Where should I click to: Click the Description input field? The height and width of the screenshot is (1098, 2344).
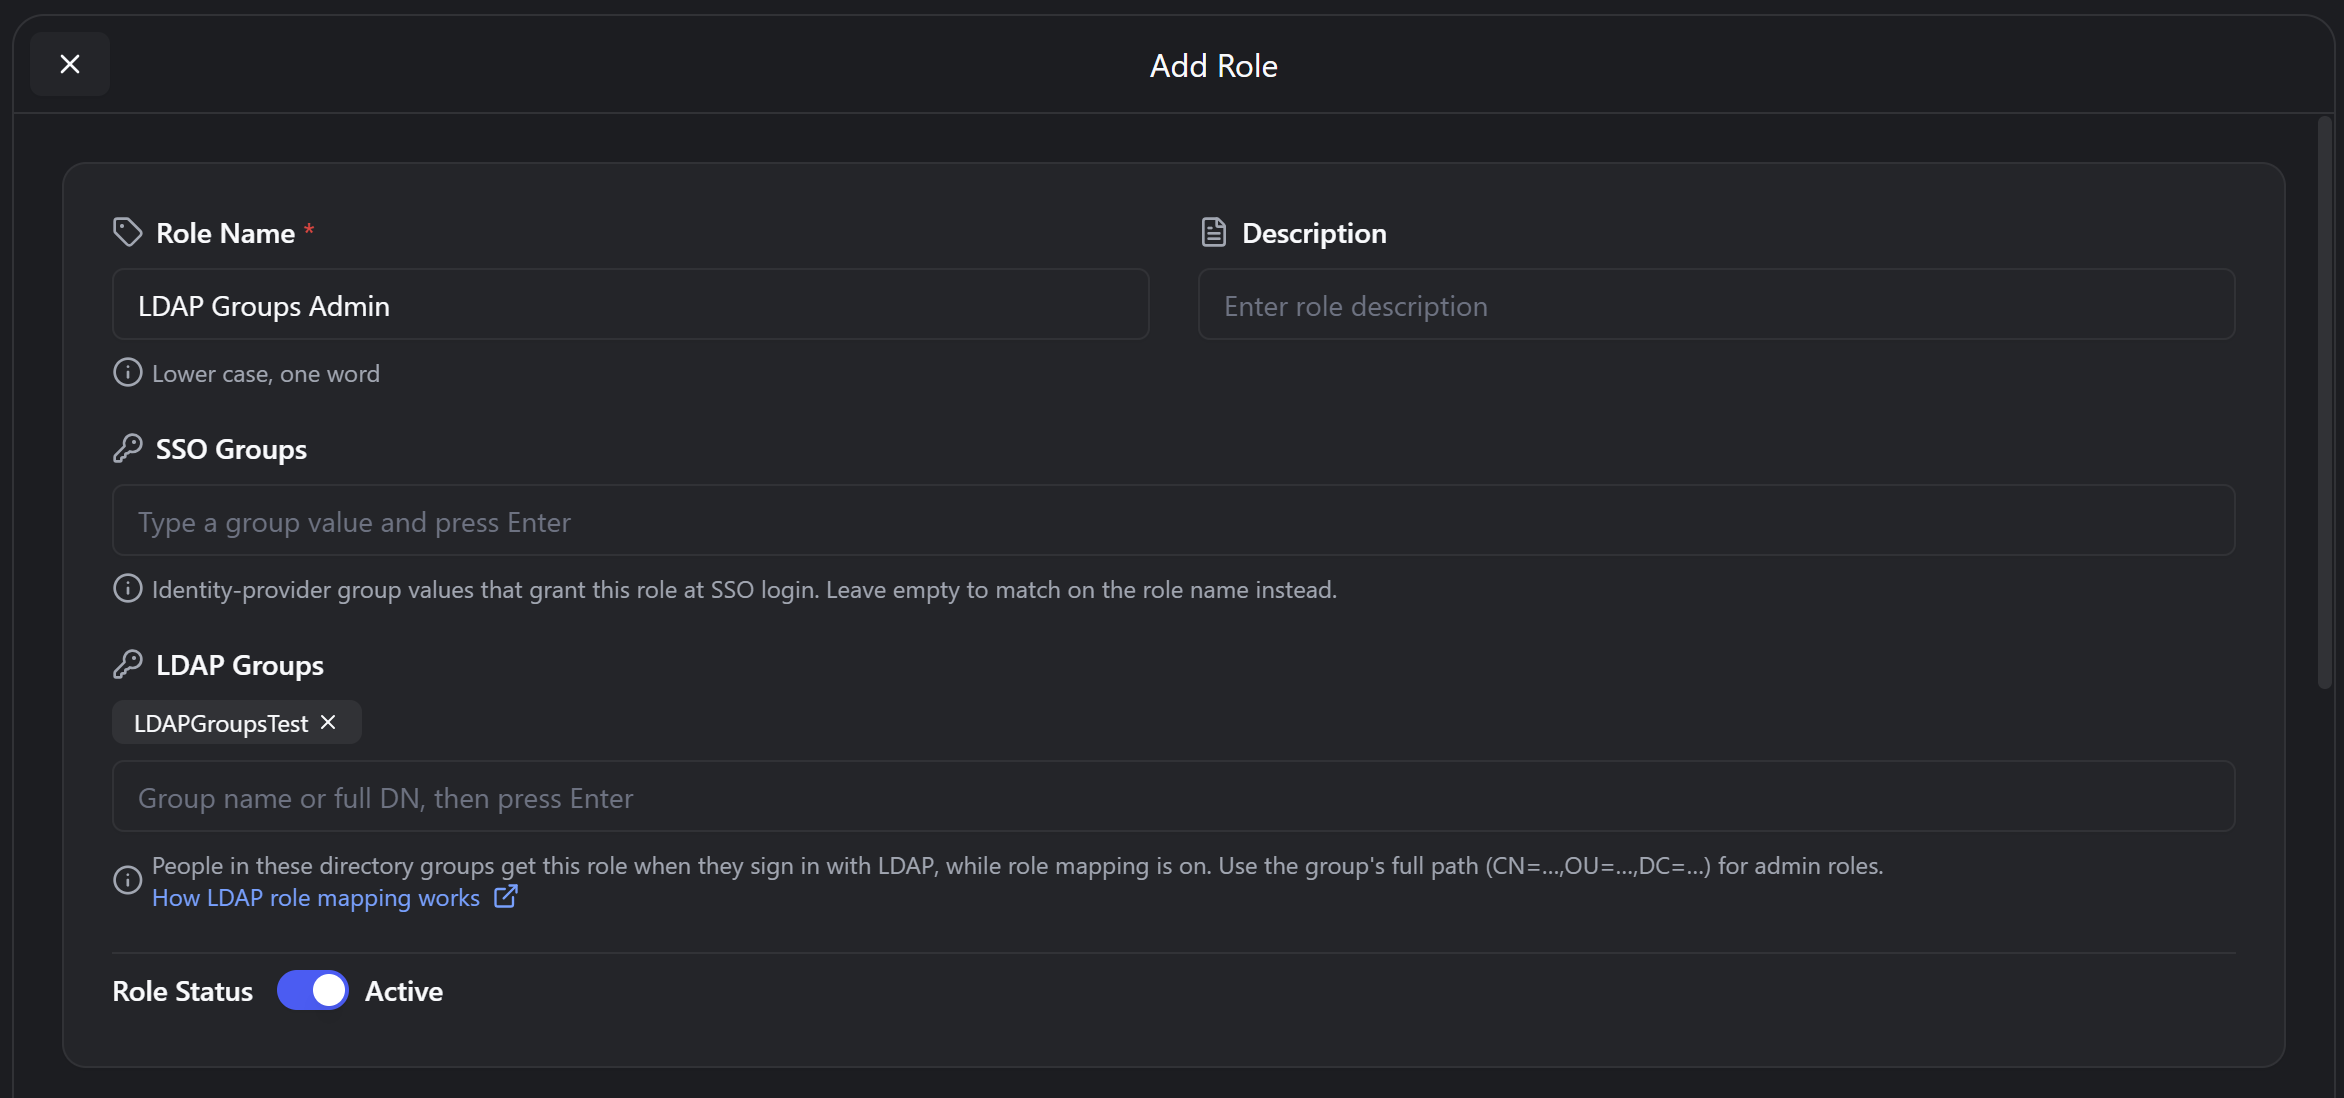tap(1716, 304)
